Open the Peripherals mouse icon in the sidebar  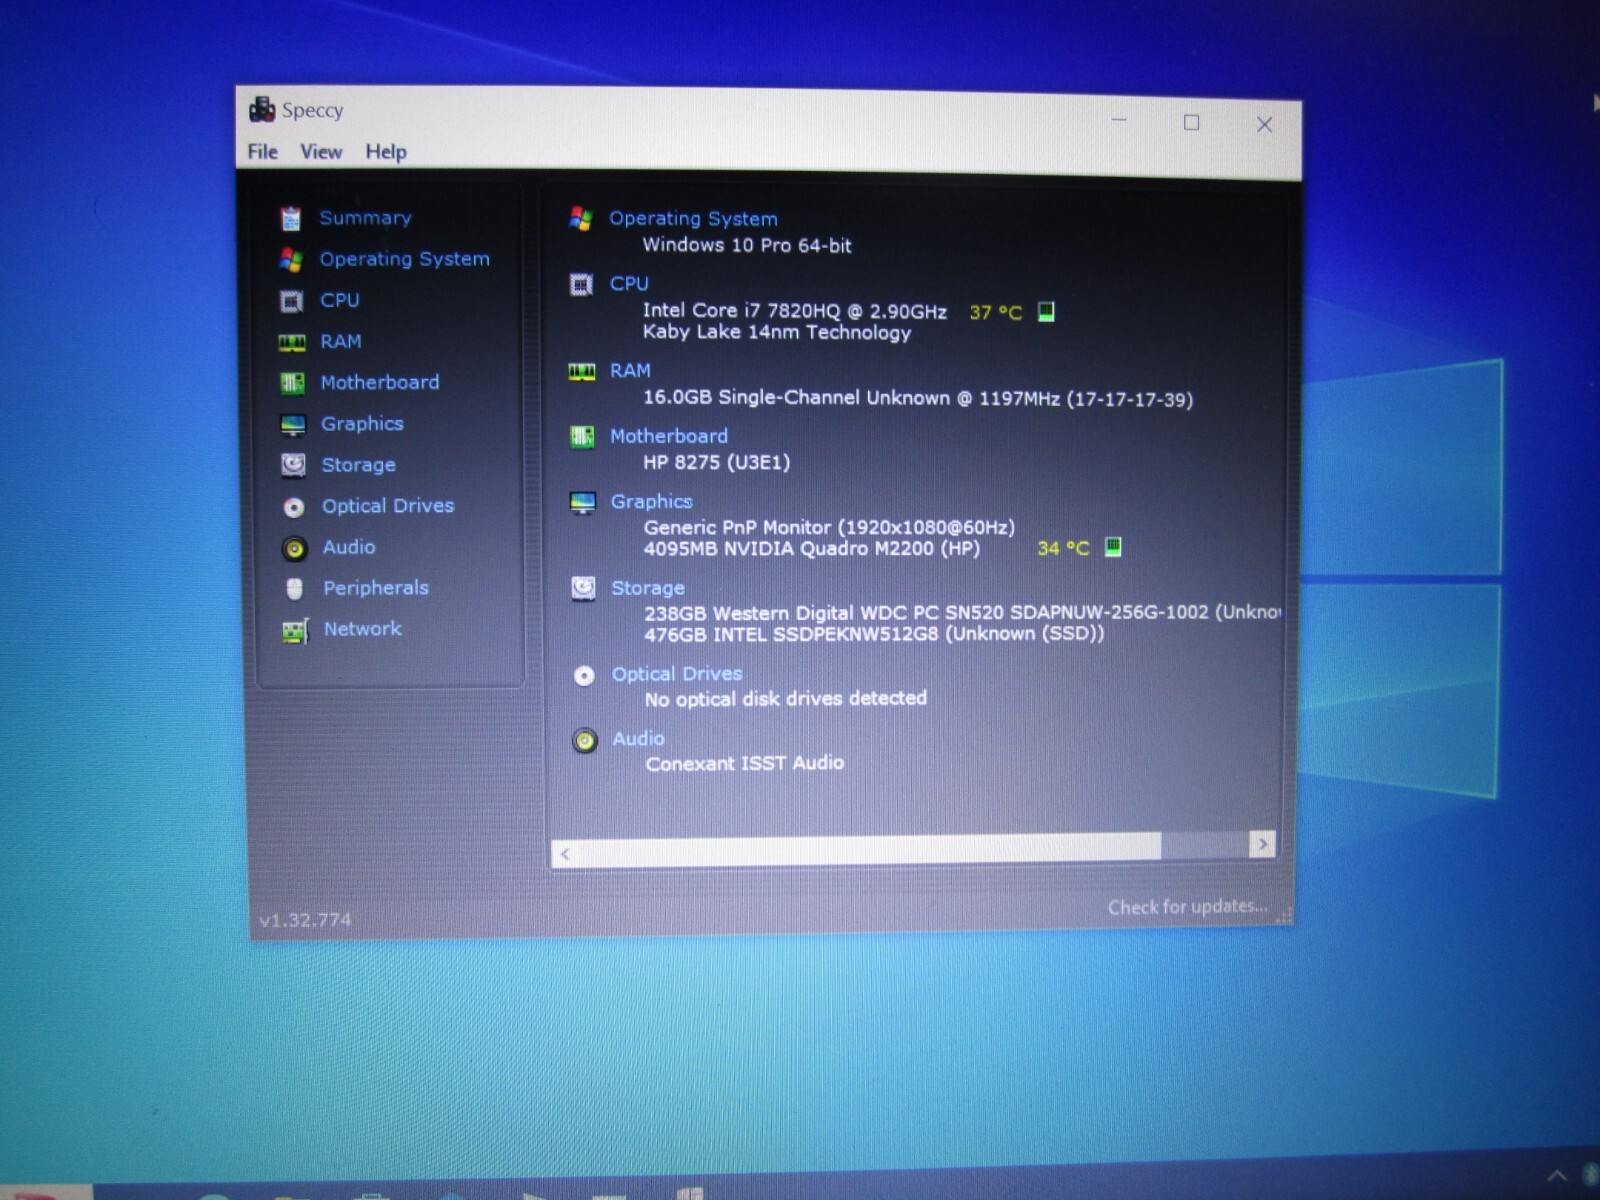tap(294, 589)
